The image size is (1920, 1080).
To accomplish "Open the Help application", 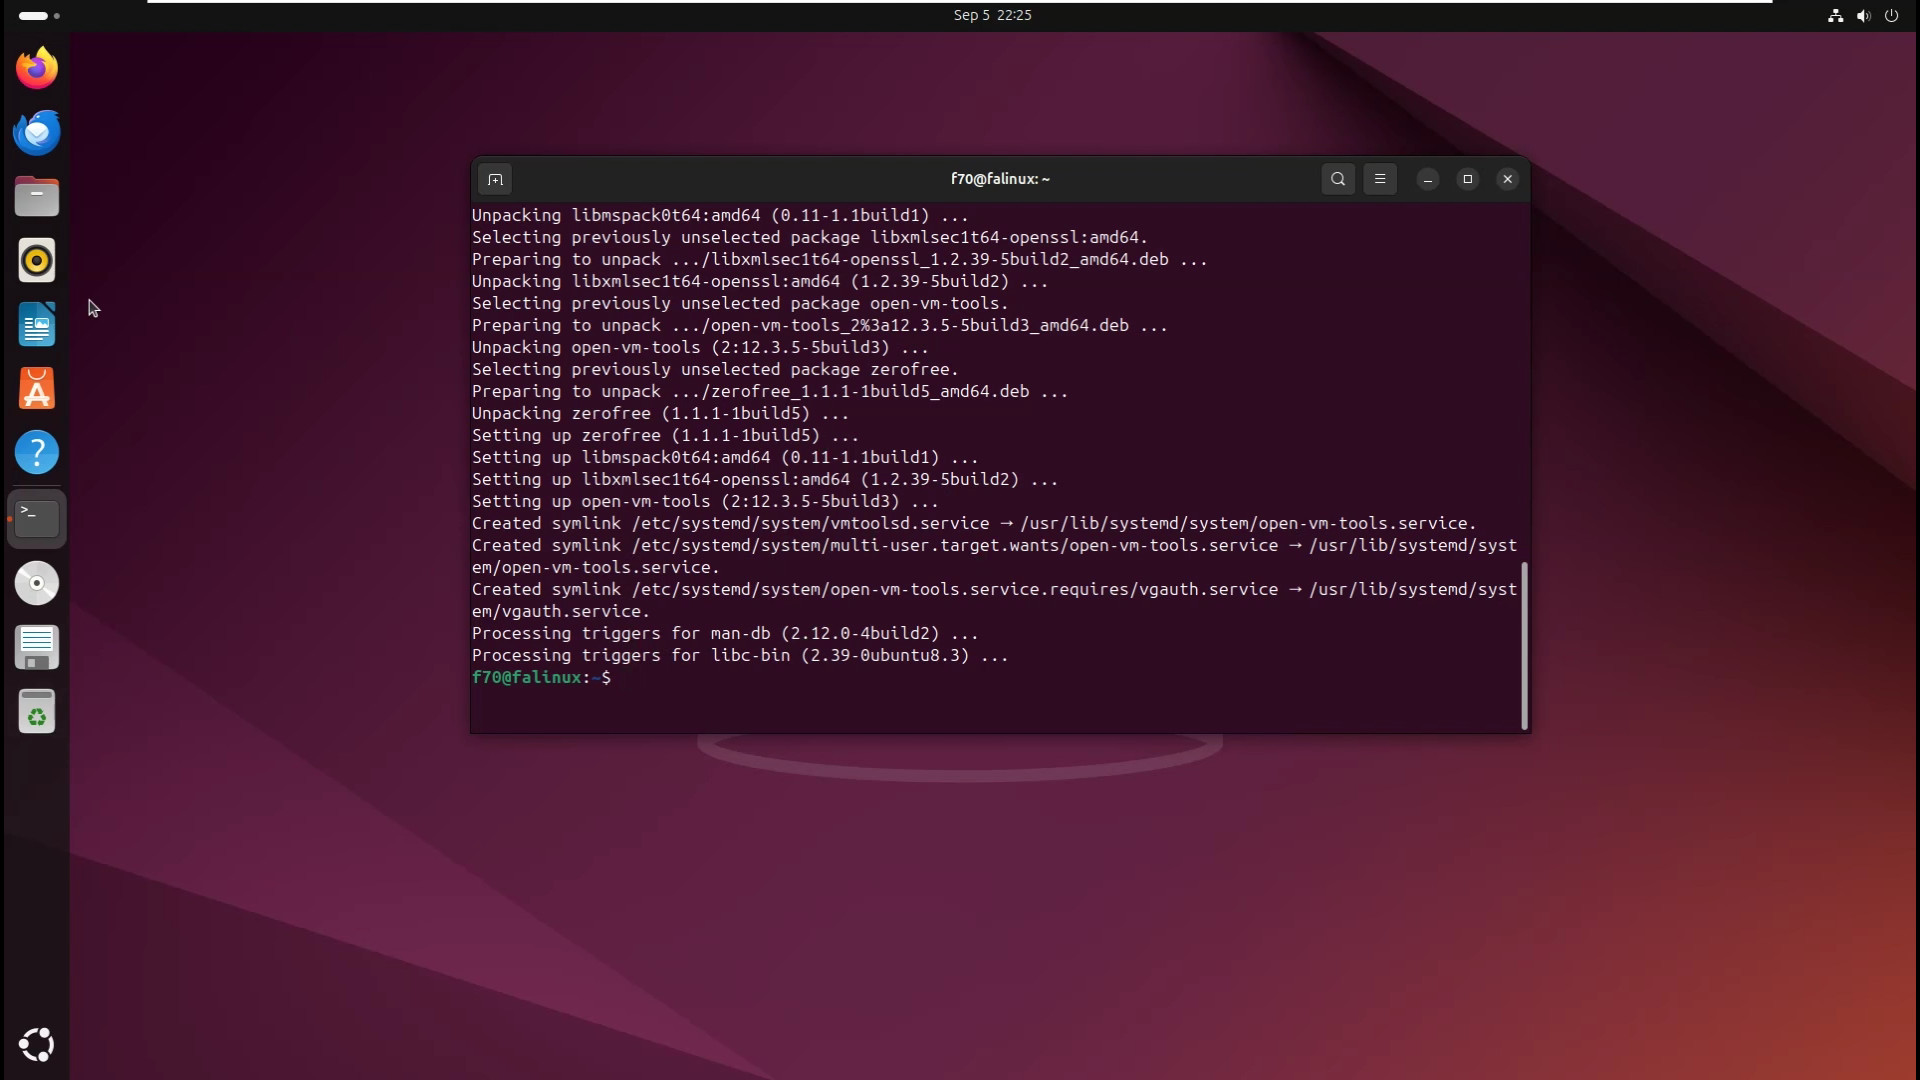I will point(37,452).
